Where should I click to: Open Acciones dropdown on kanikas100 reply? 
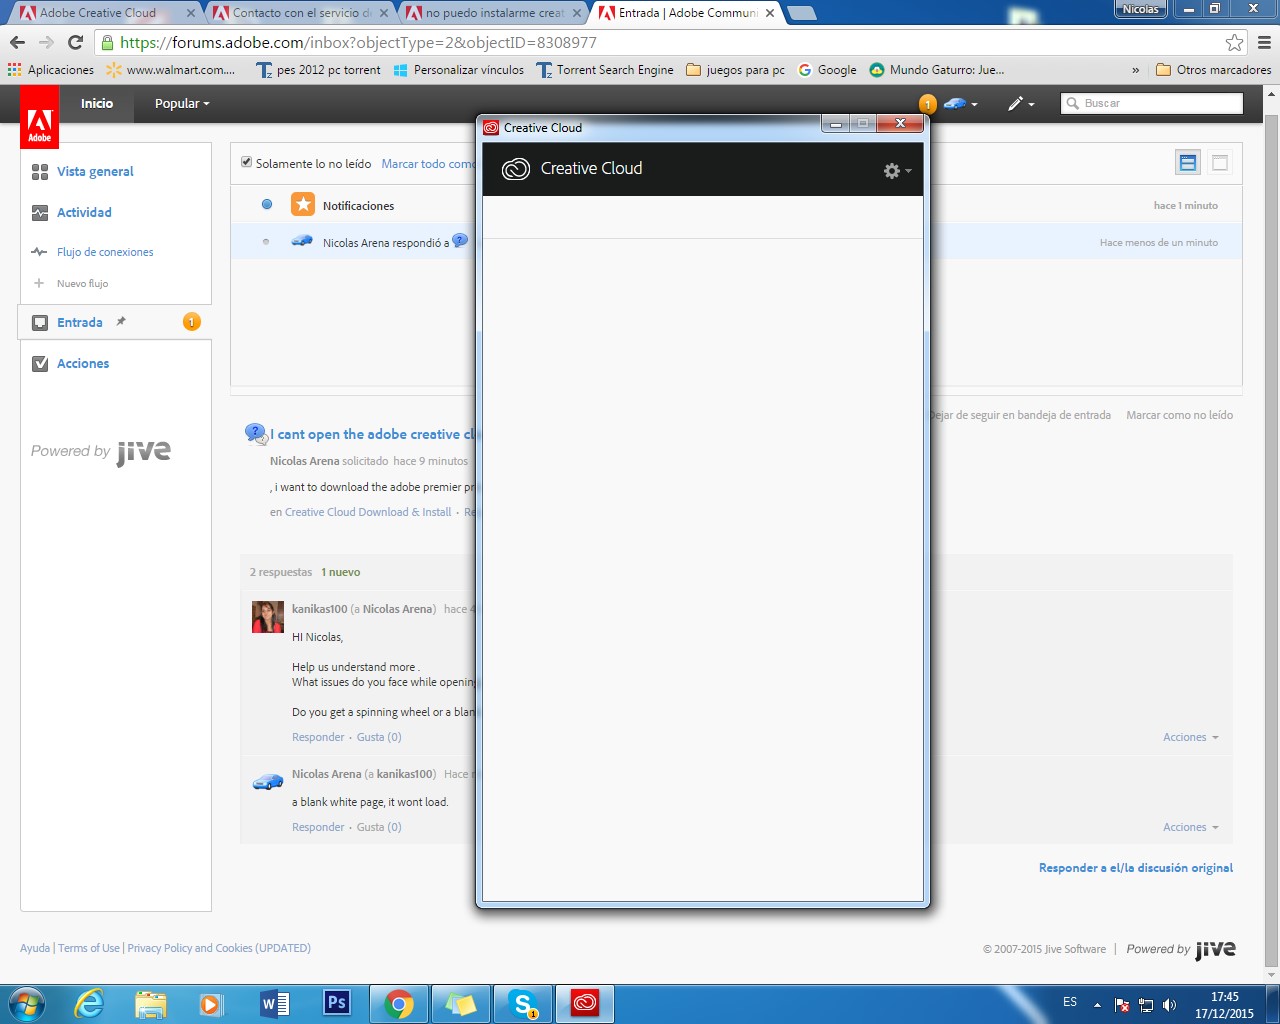tap(1190, 737)
